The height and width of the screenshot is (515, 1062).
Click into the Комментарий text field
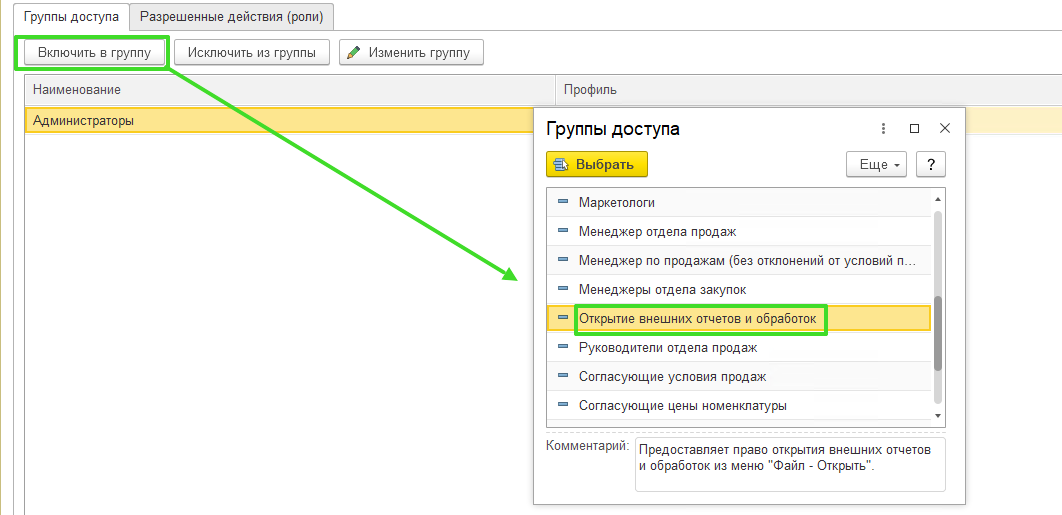click(x=790, y=464)
